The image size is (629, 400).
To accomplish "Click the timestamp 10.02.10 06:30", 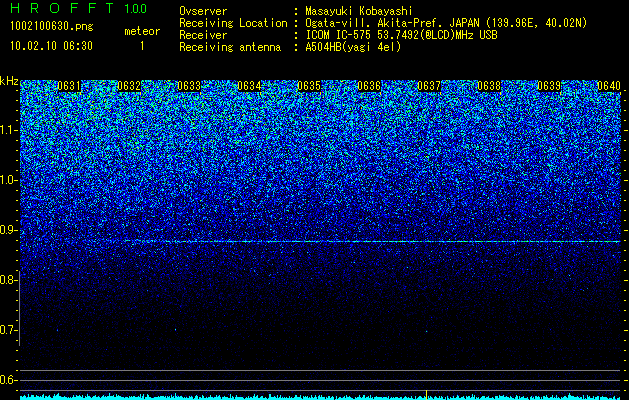I will (x=52, y=46).
